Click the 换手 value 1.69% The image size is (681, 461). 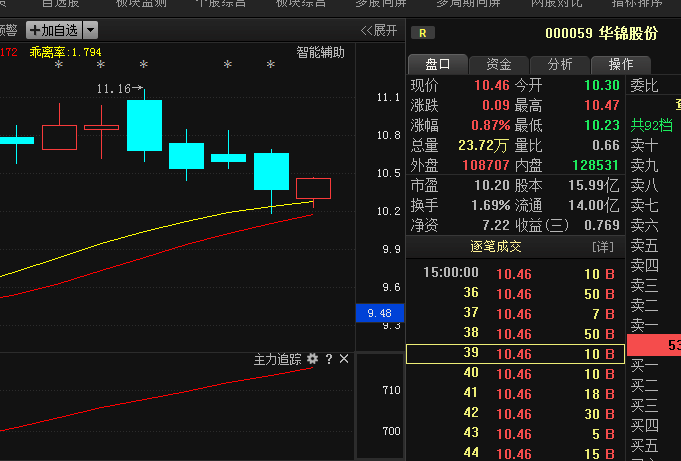click(491, 205)
